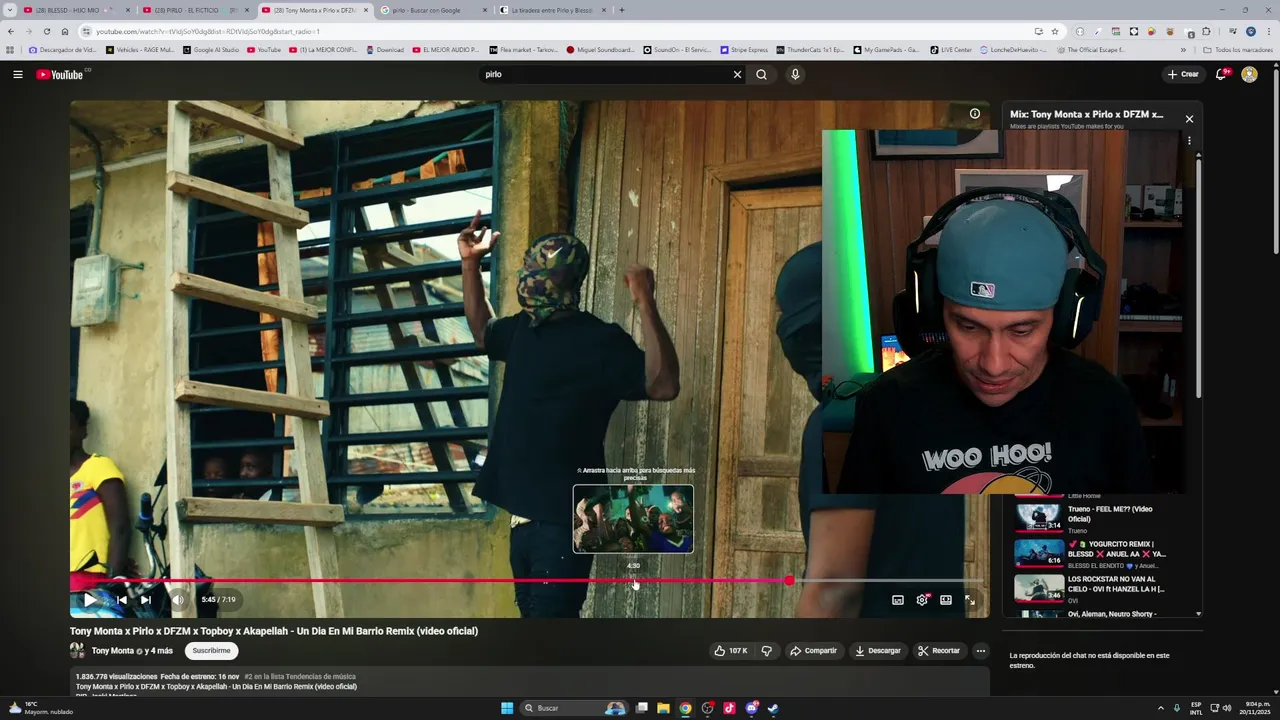This screenshot has height=720, width=1280.
Task: Open the YouTube bookmark in bookmarks bar
Action: point(265,49)
